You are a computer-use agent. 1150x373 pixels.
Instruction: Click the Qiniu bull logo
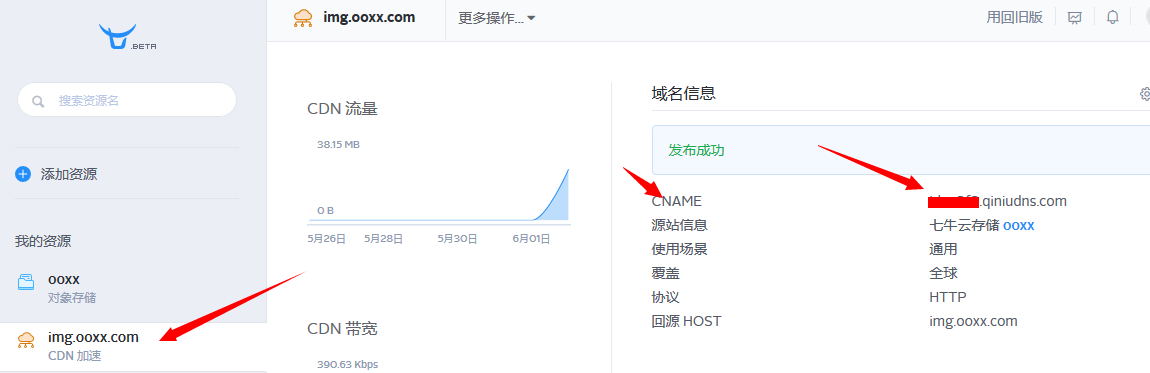point(118,36)
